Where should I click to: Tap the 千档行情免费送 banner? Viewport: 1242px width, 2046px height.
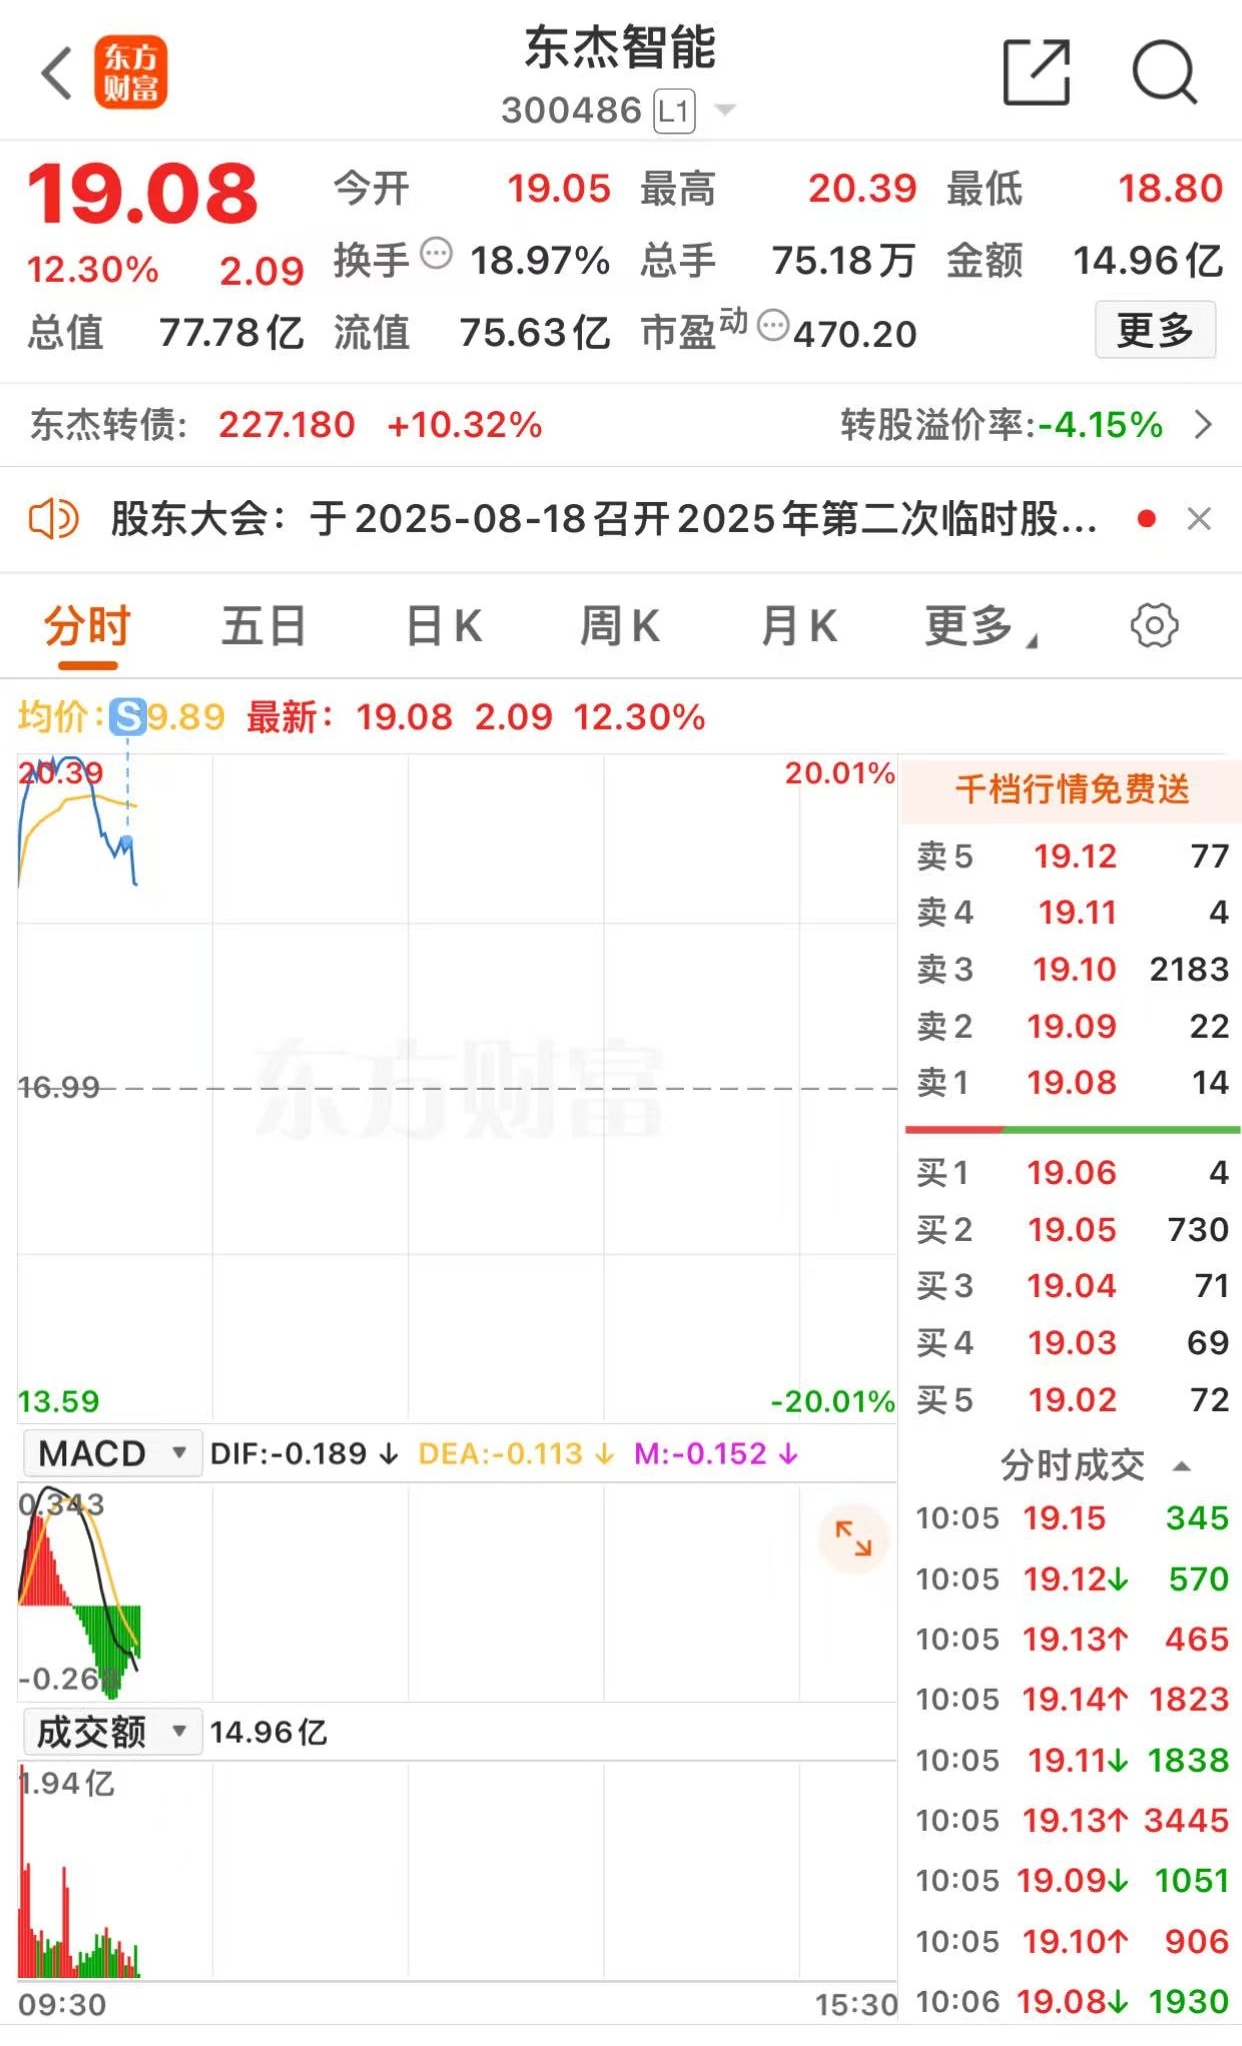tap(1071, 789)
